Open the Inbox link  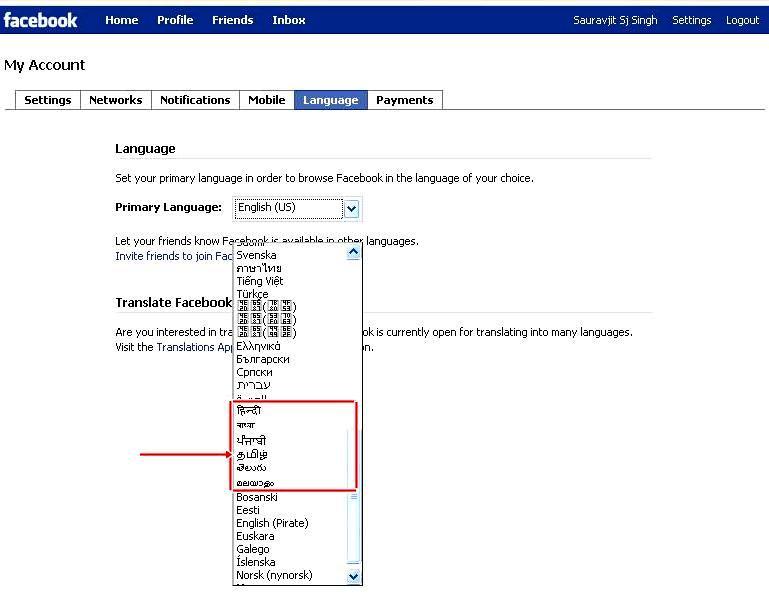click(289, 20)
